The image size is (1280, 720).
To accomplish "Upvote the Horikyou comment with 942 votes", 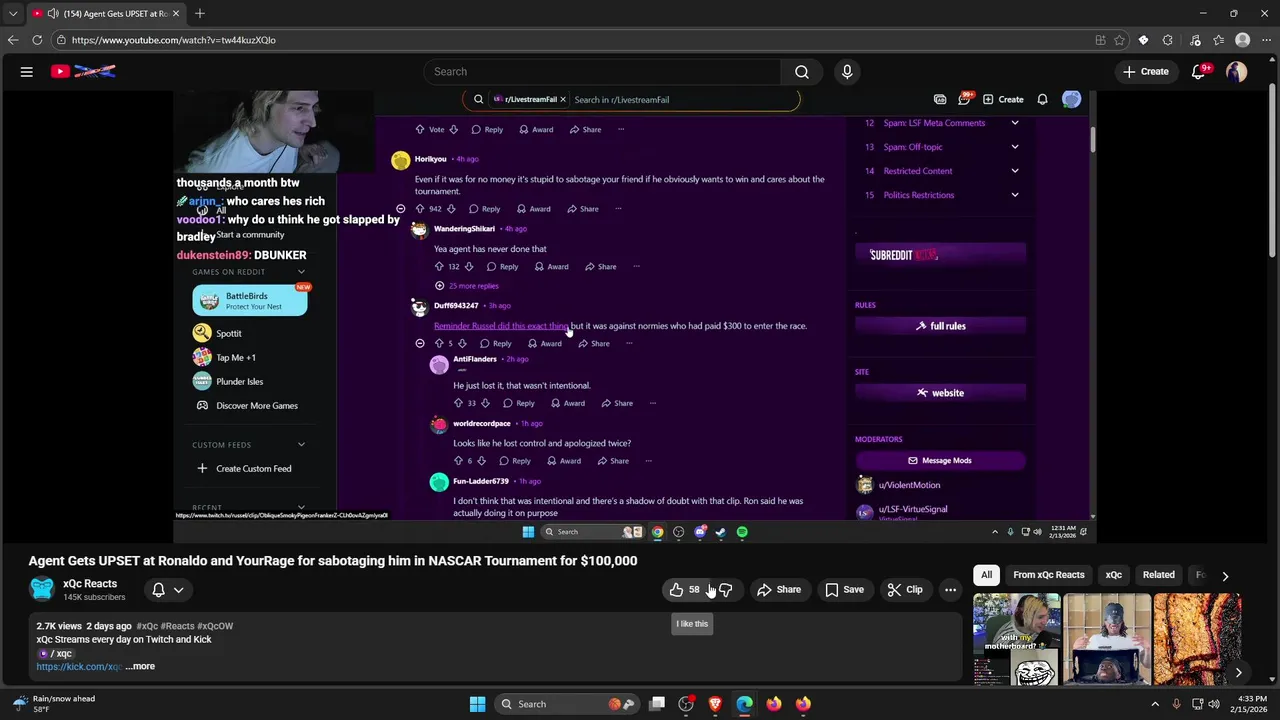I will pyautogui.click(x=420, y=209).
